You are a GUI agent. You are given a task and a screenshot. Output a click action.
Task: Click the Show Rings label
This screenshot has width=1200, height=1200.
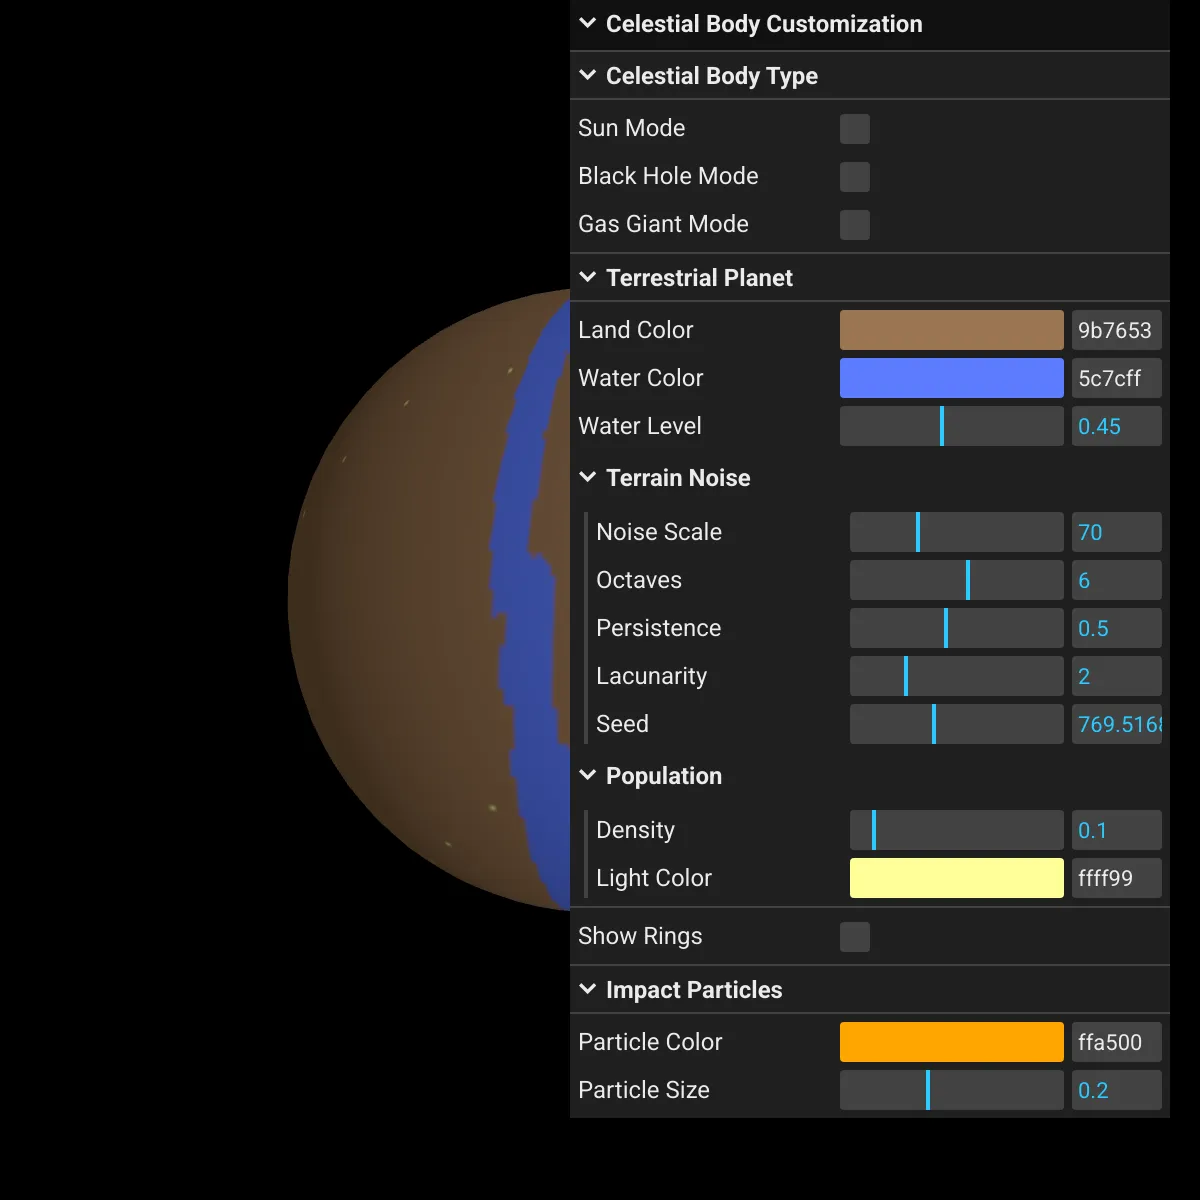(640, 936)
